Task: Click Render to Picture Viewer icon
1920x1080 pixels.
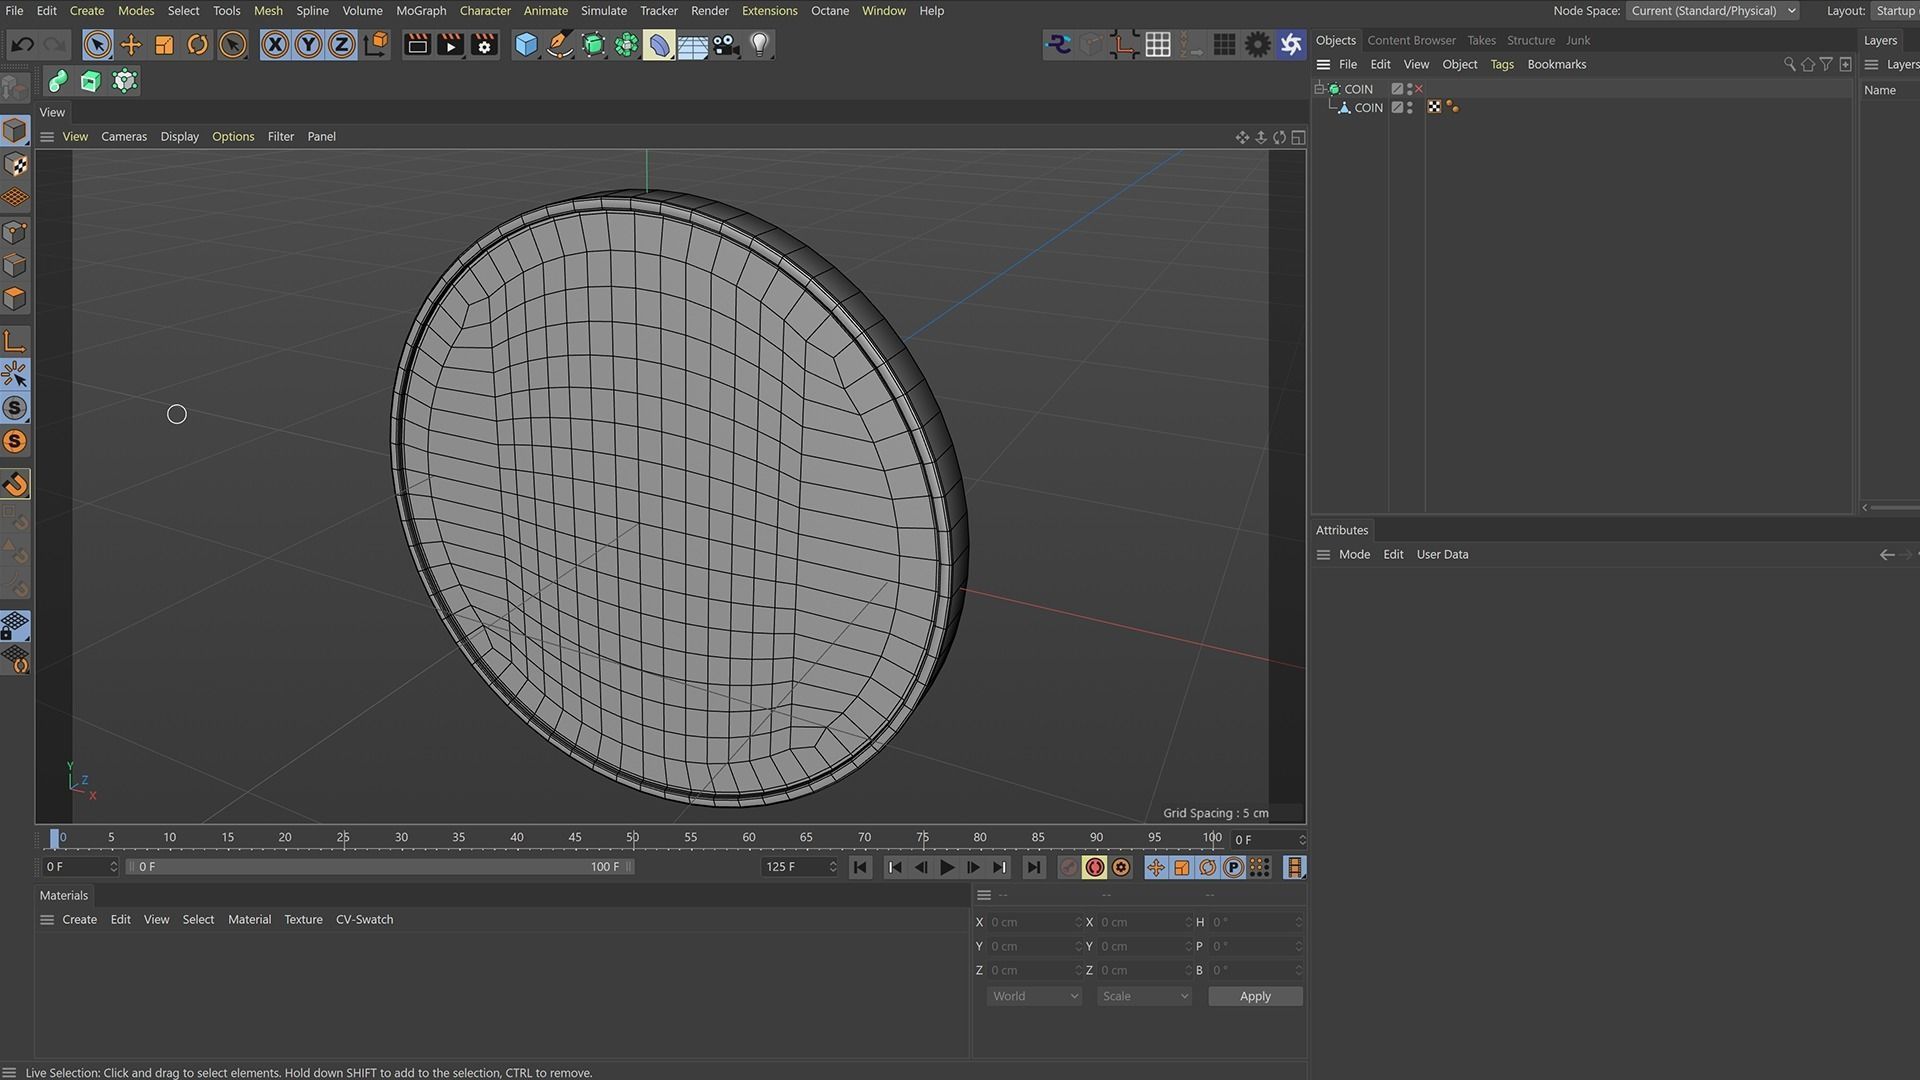Action: click(x=451, y=45)
